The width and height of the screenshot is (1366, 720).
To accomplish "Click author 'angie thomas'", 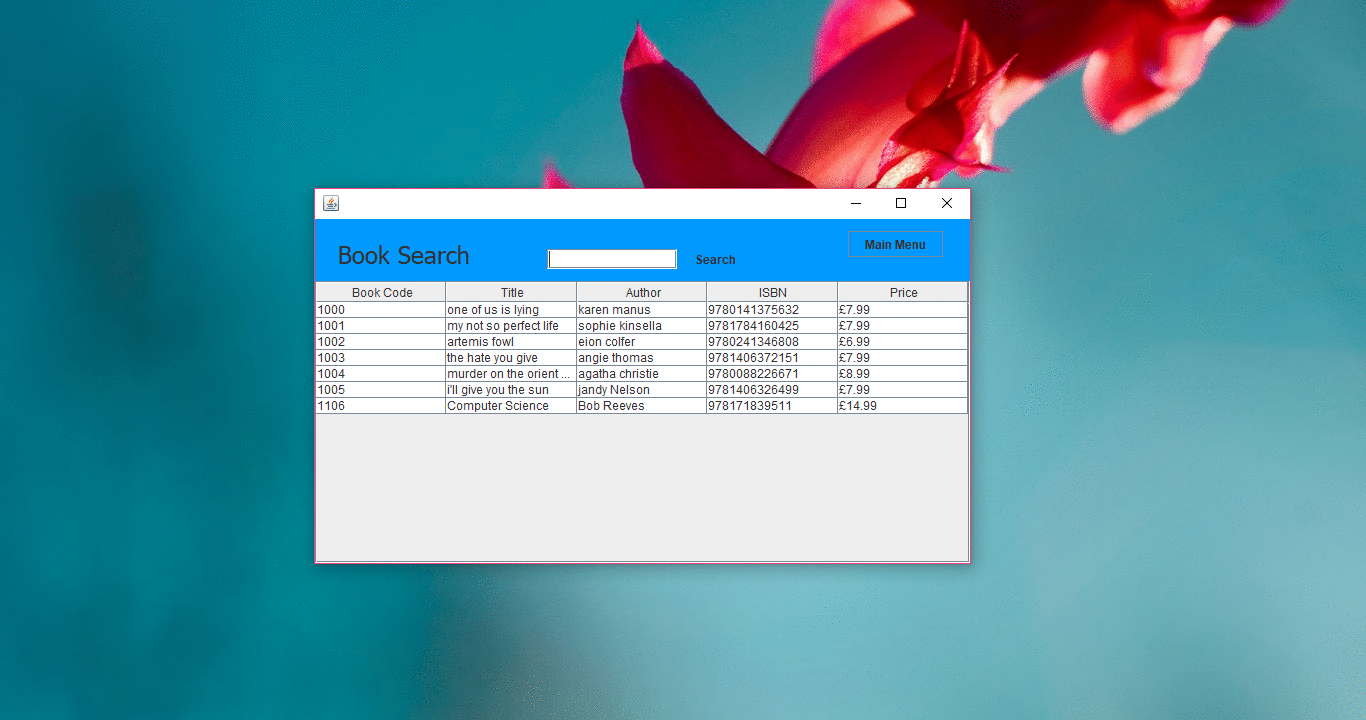I will pyautogui.click(x=642, y=358).
